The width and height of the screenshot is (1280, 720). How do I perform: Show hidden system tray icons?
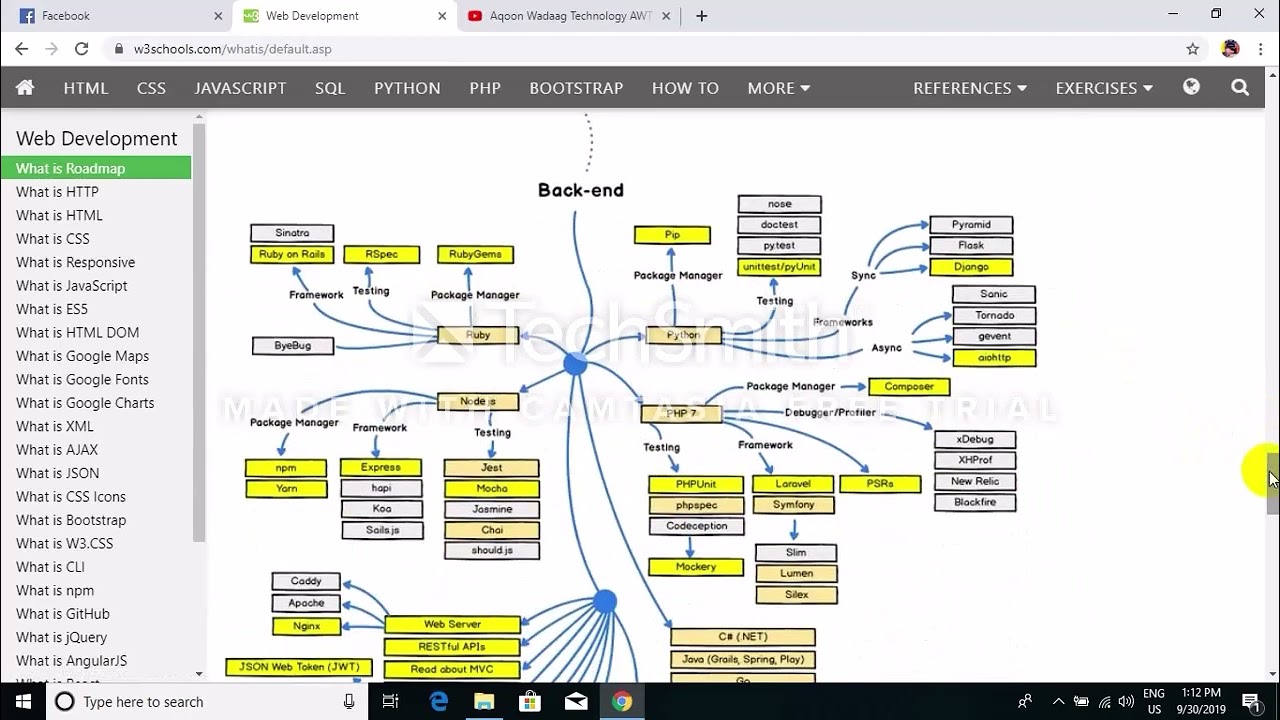coord(1058,701)
